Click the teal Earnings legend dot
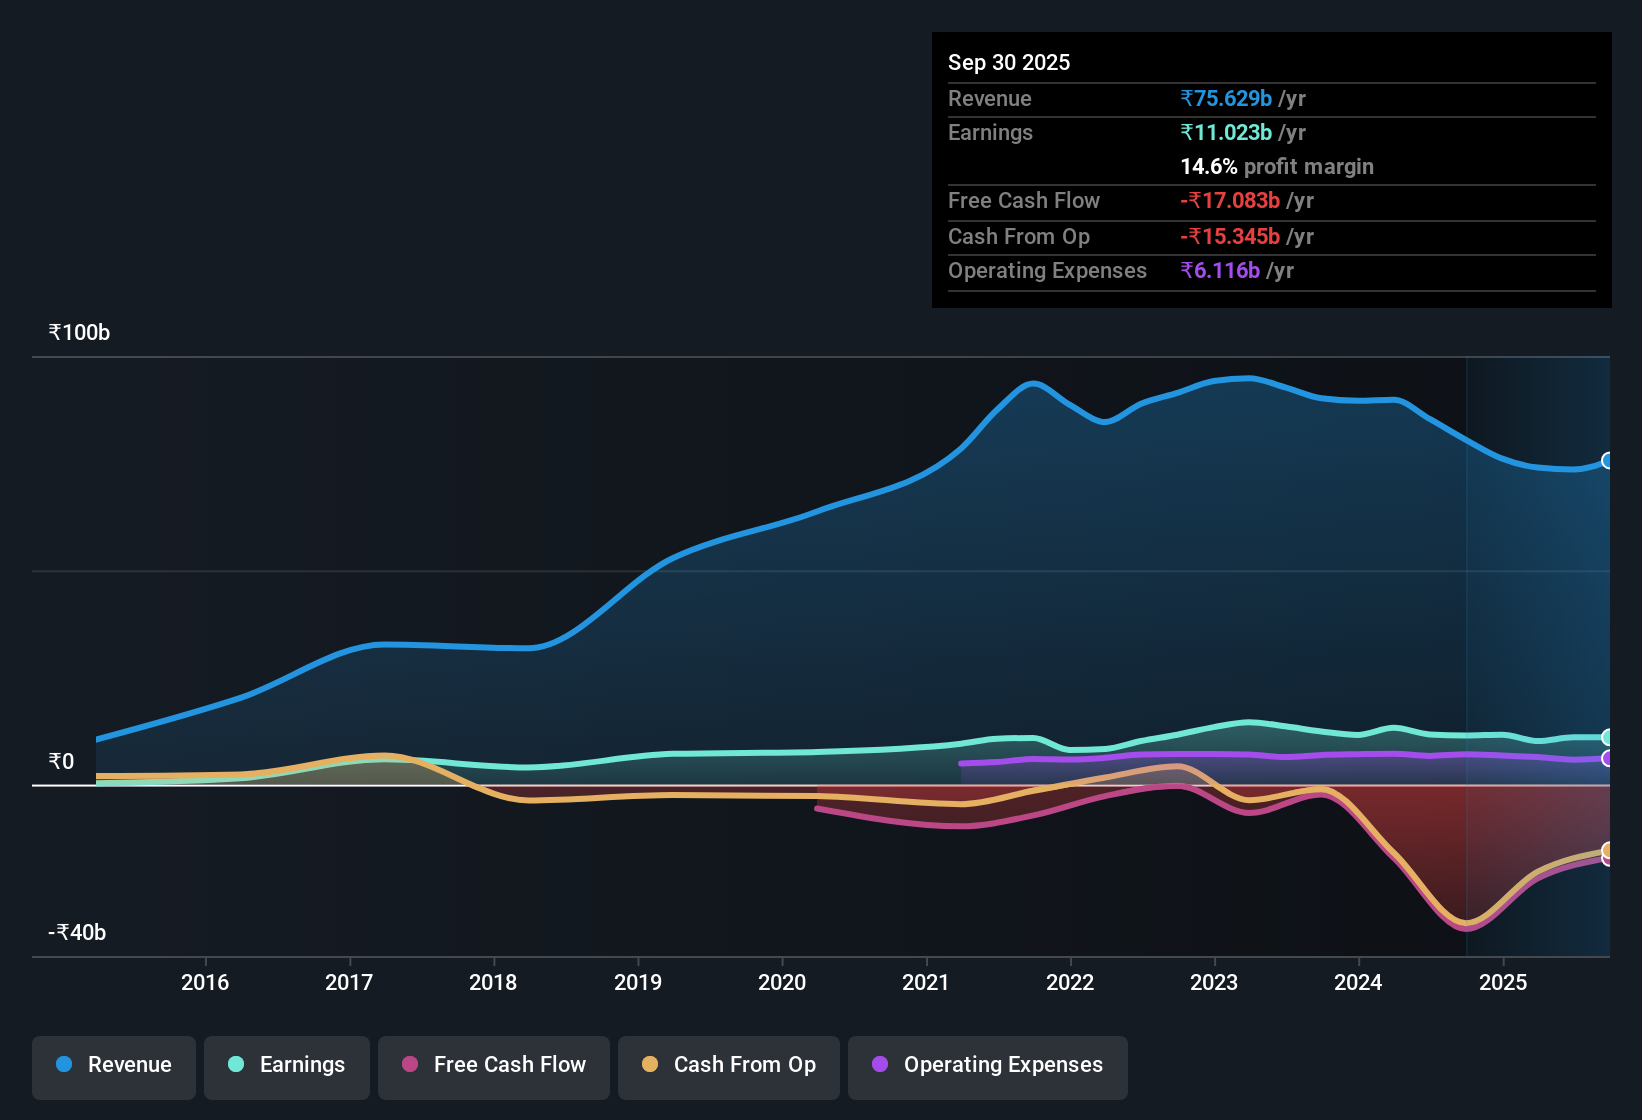This screenshot has width=1642, height=1120. pyautogui.click(x=236, y=1065)
